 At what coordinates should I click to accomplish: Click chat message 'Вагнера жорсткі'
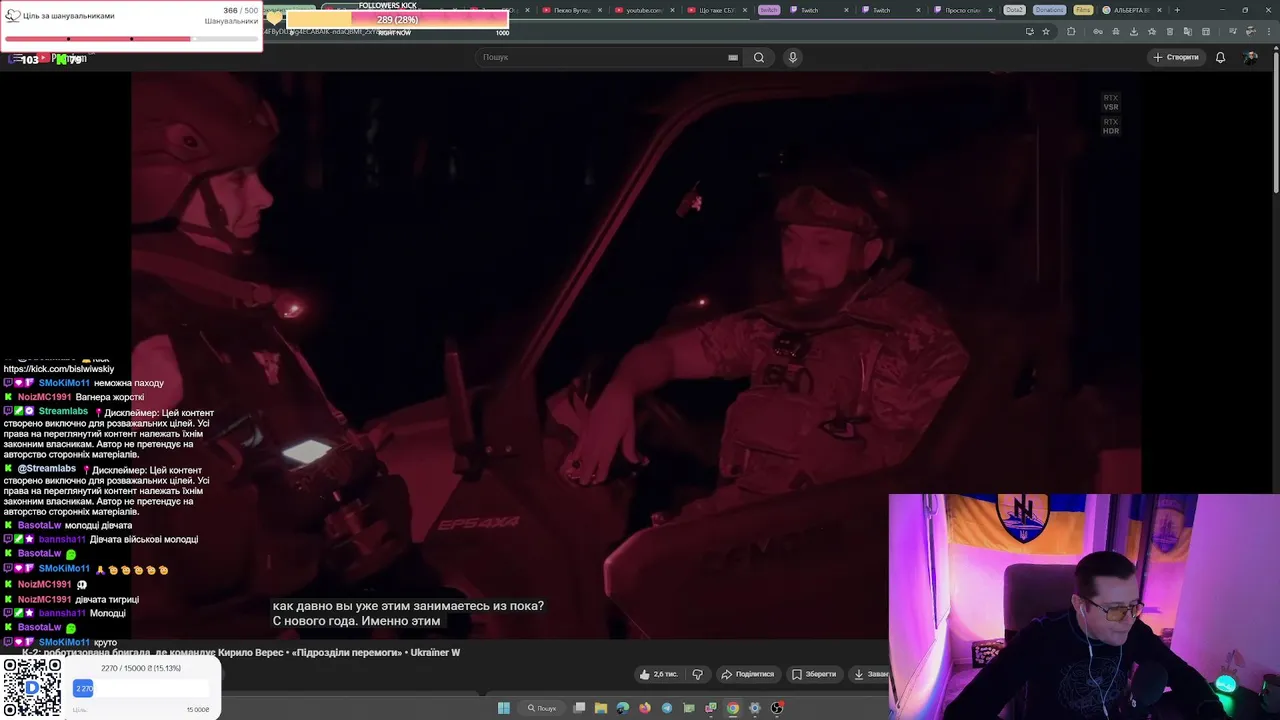click(x=110, y=397)
